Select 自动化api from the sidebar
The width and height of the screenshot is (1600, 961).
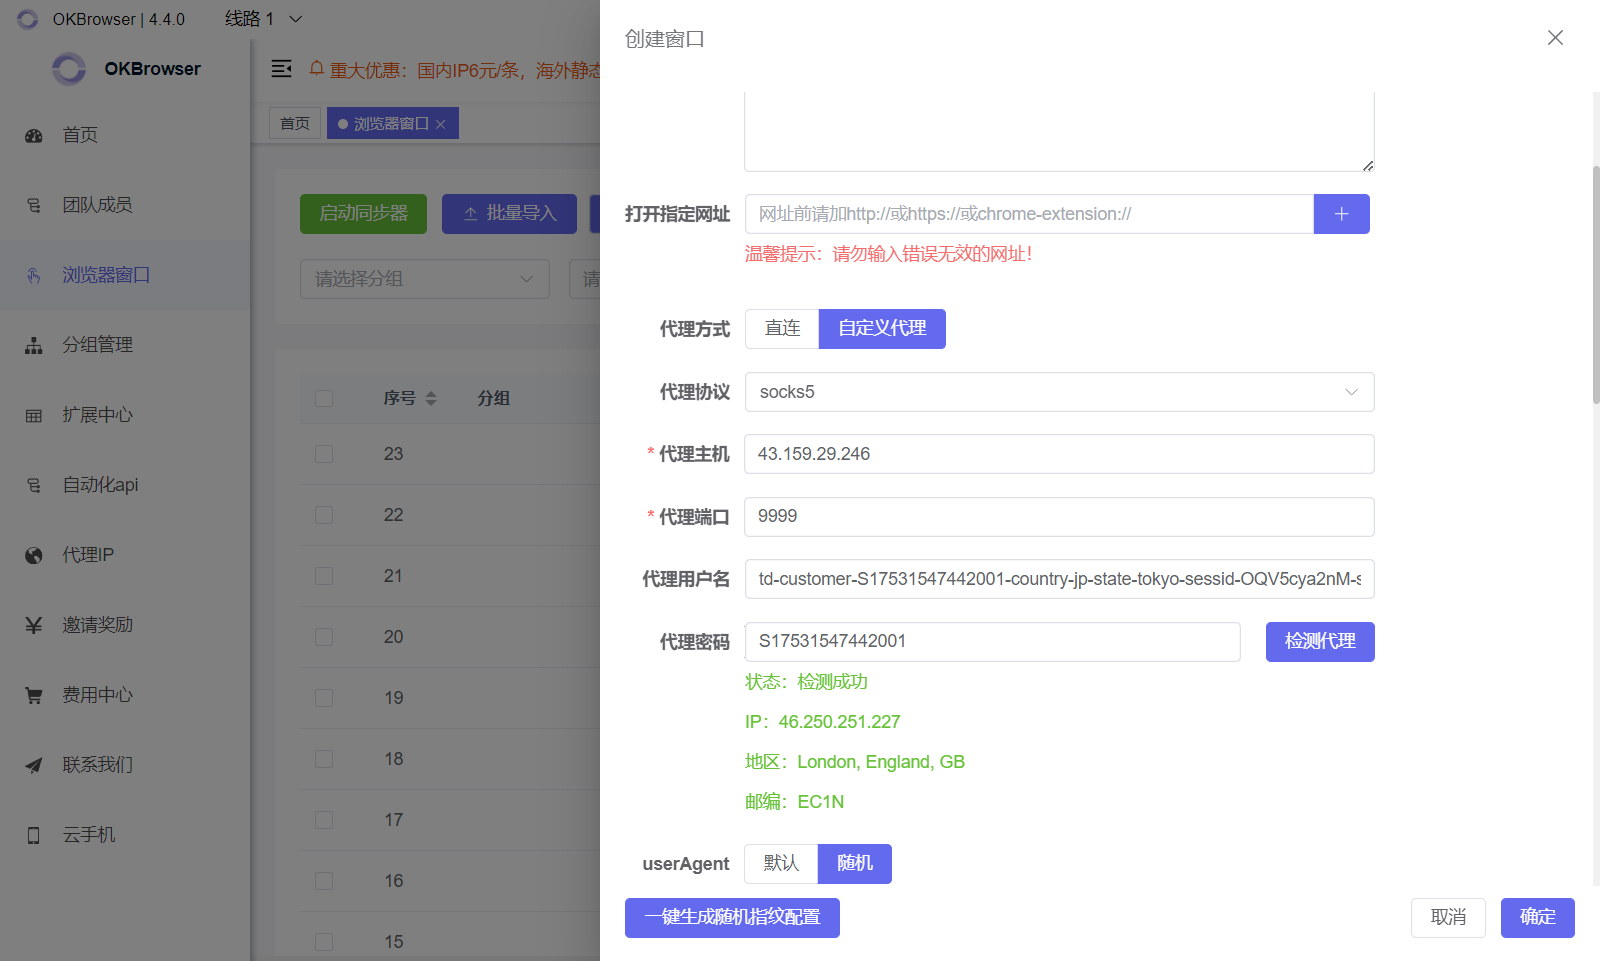click(x=99, y=484)
